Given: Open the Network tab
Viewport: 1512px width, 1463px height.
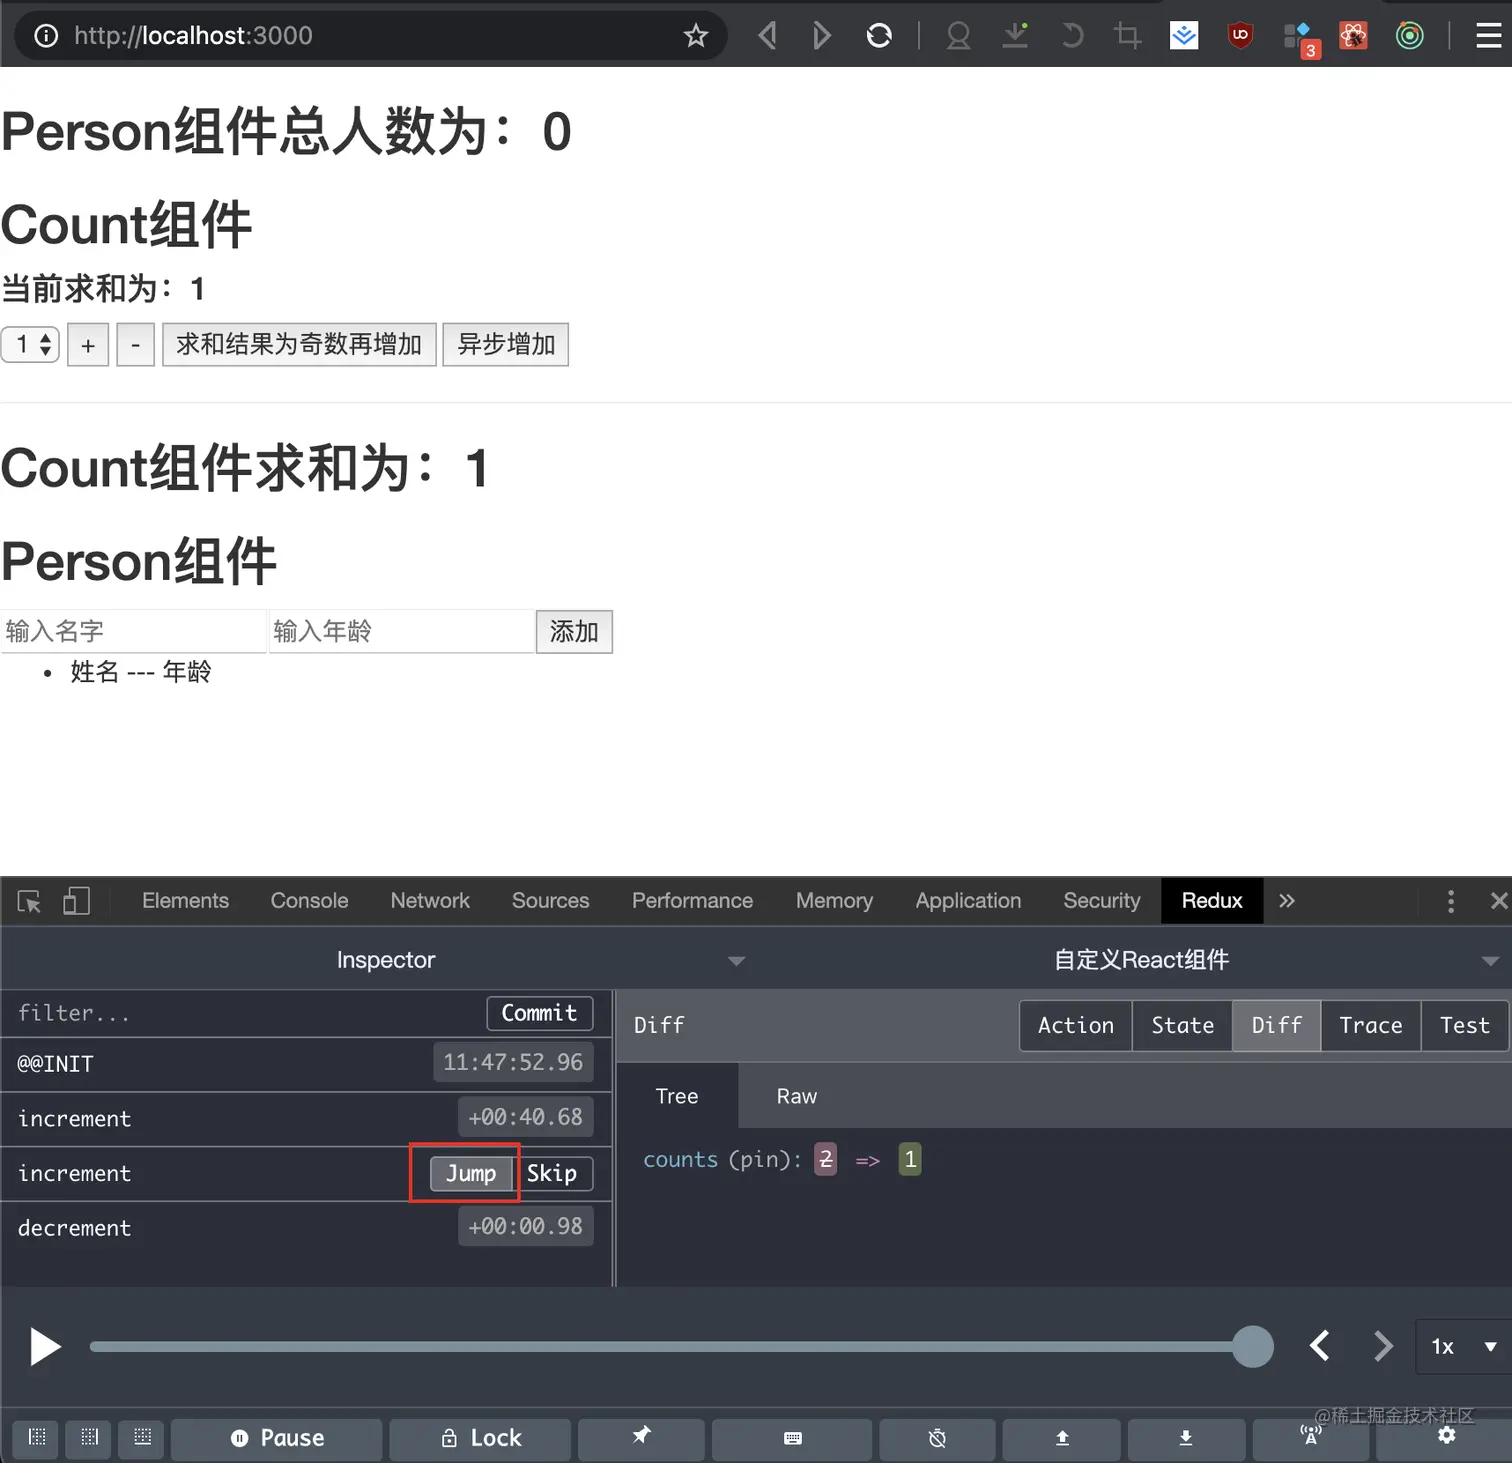Looking at the screenshot, I should click(430, 901).
